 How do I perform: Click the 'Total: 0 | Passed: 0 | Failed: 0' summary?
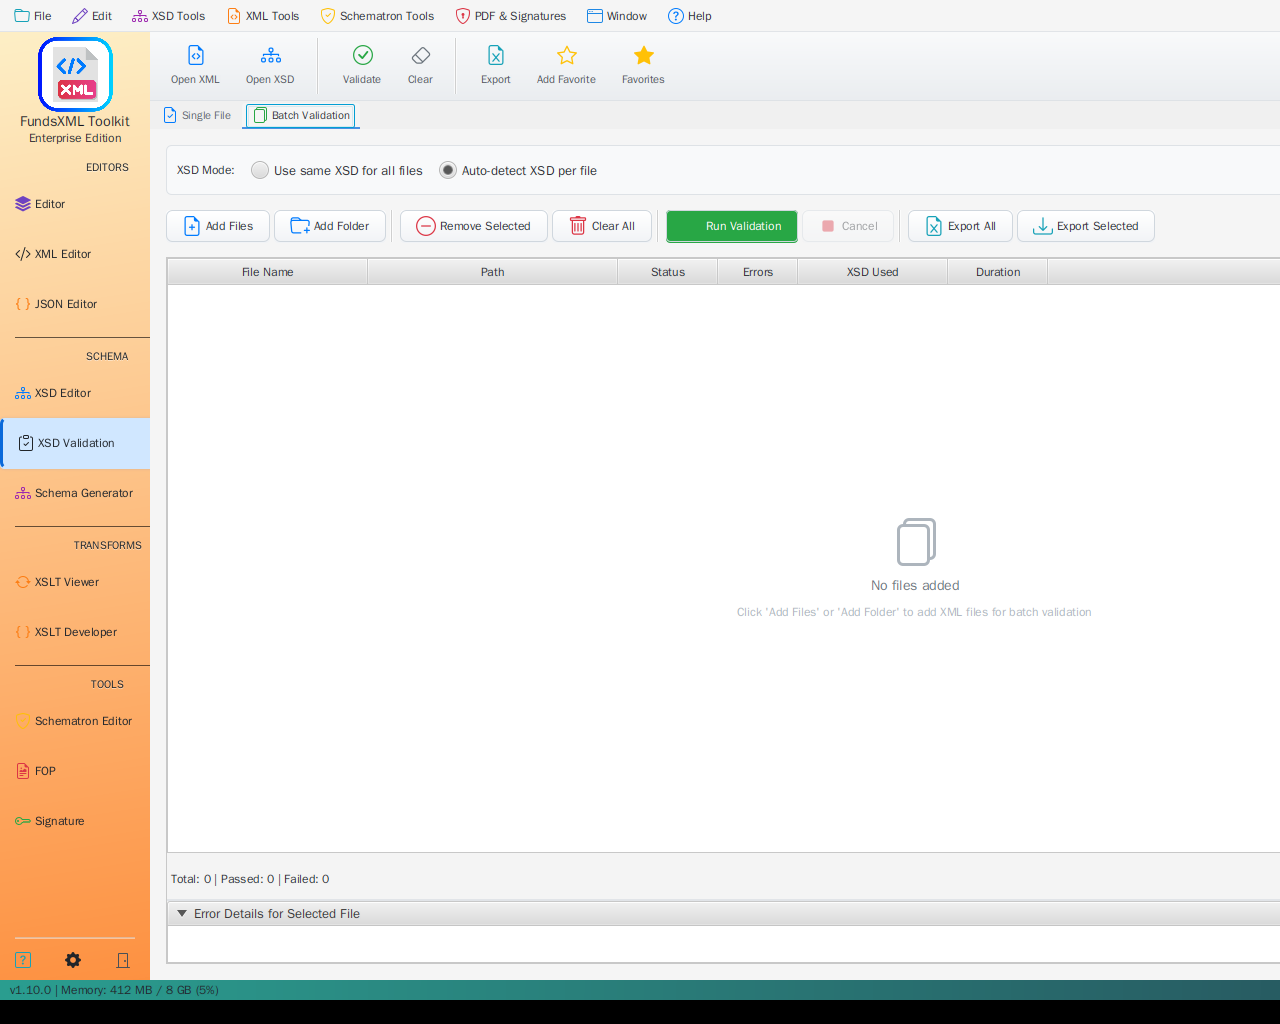click(x=250, y=879)
